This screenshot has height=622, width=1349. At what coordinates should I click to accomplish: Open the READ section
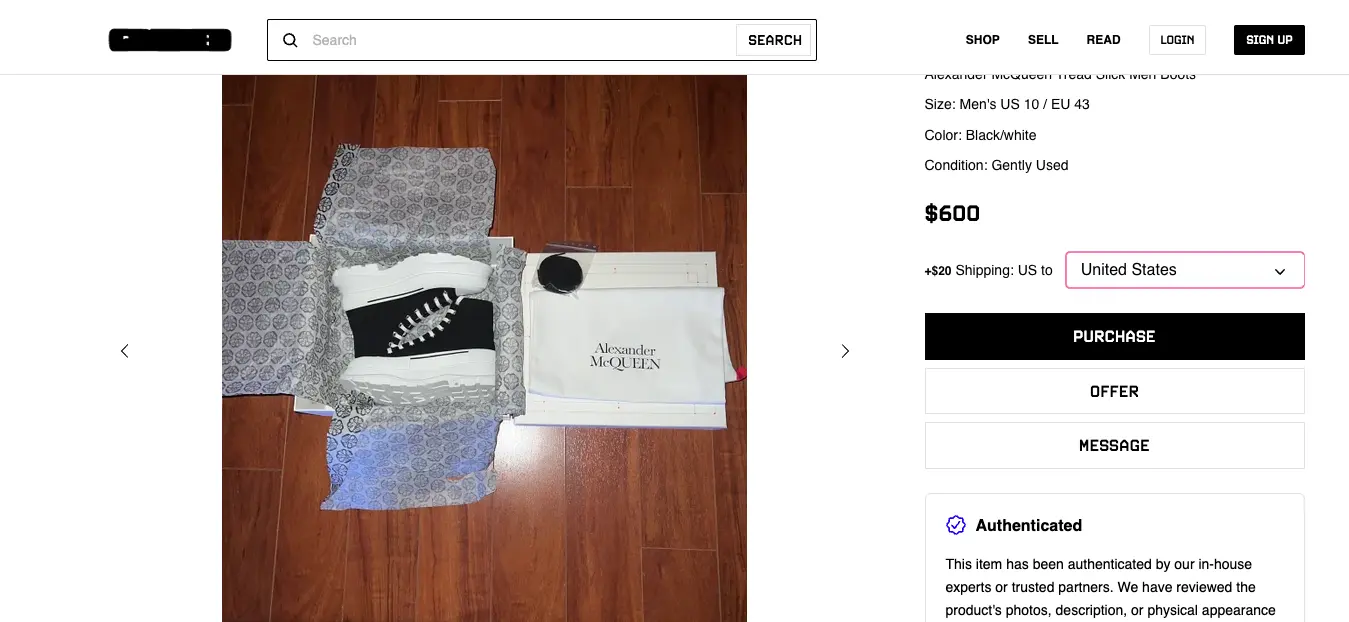[1103, 40]
